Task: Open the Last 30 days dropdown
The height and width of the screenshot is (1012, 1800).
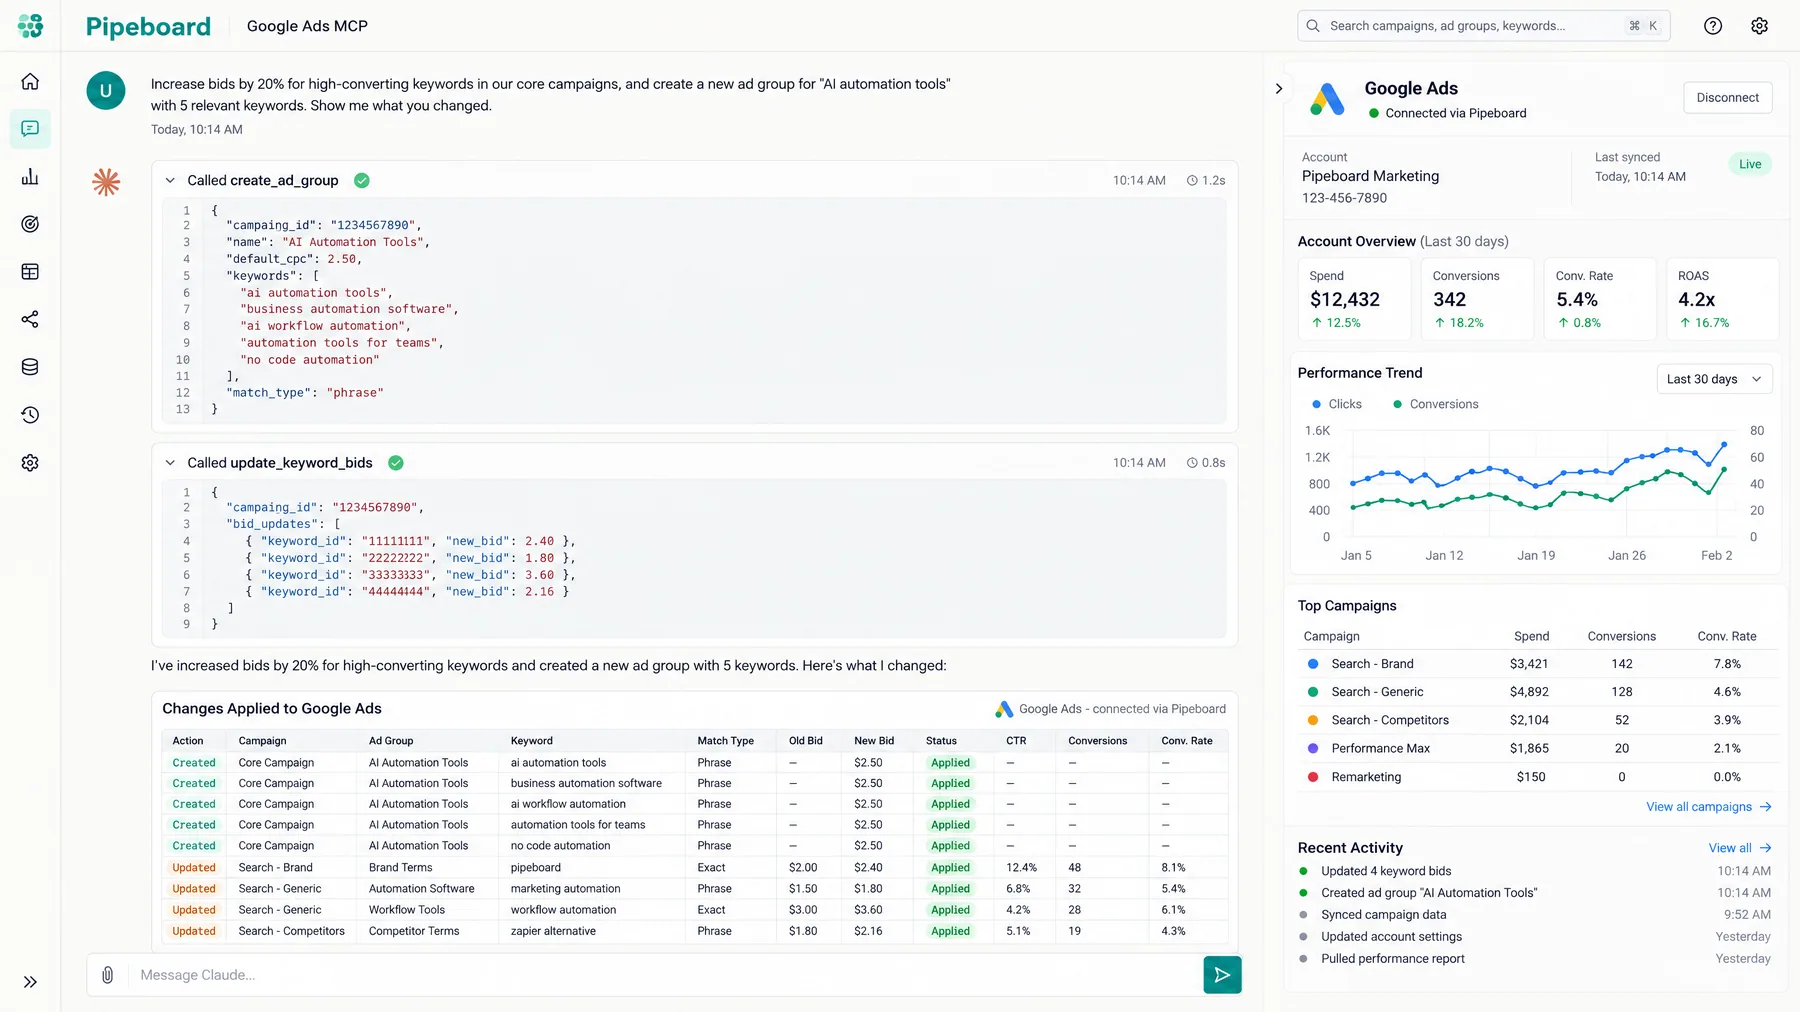Action: (1714, 379)
